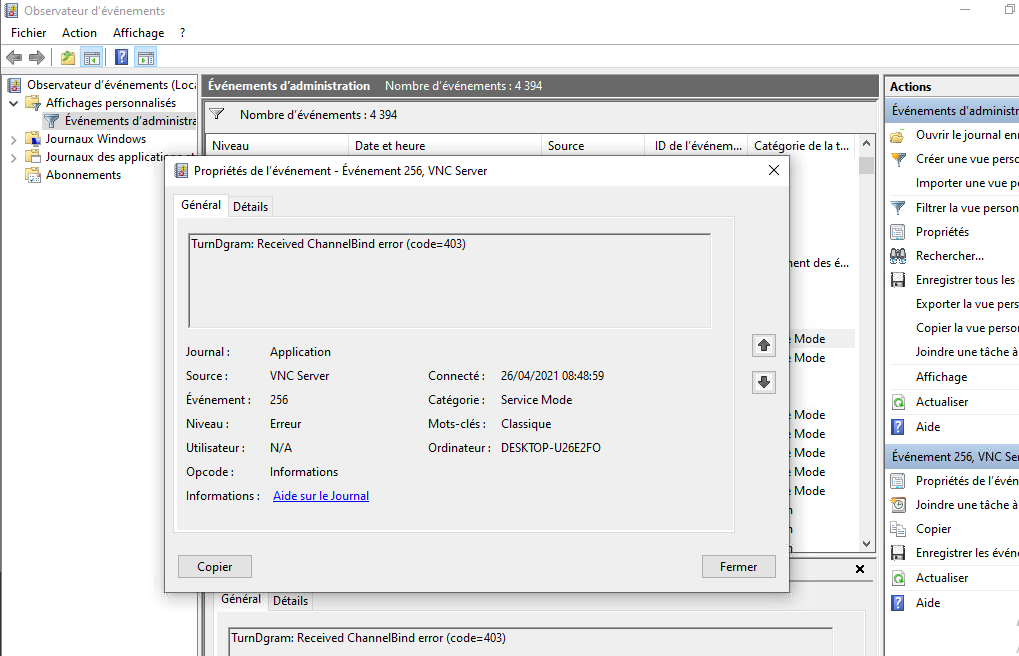
Task: Click 'Filtrer la vue personnalisée' action
Action: [x=966, y=208]
